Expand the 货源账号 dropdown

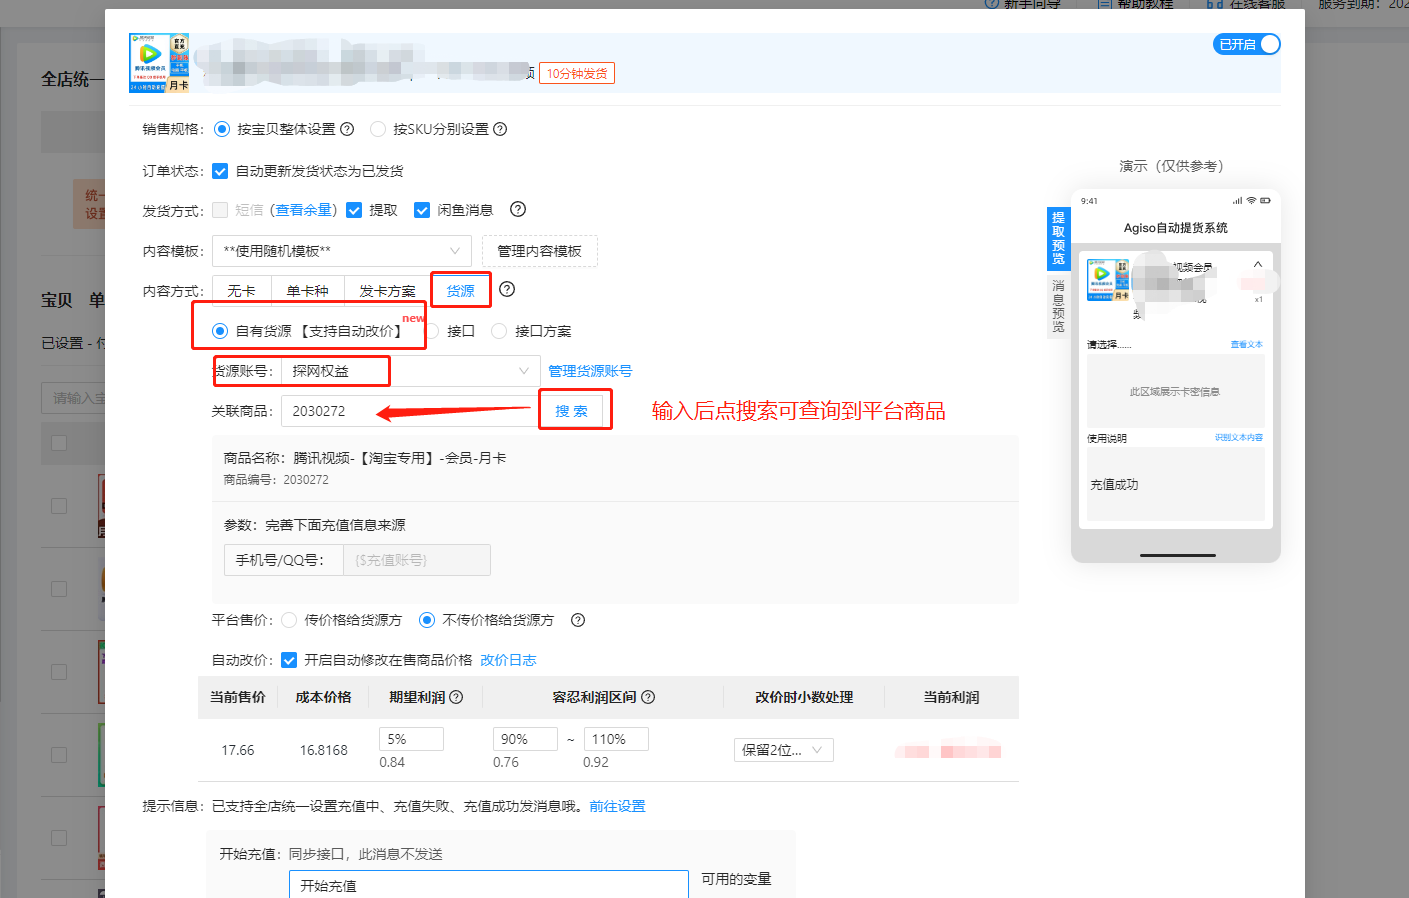tap(411, 371)
